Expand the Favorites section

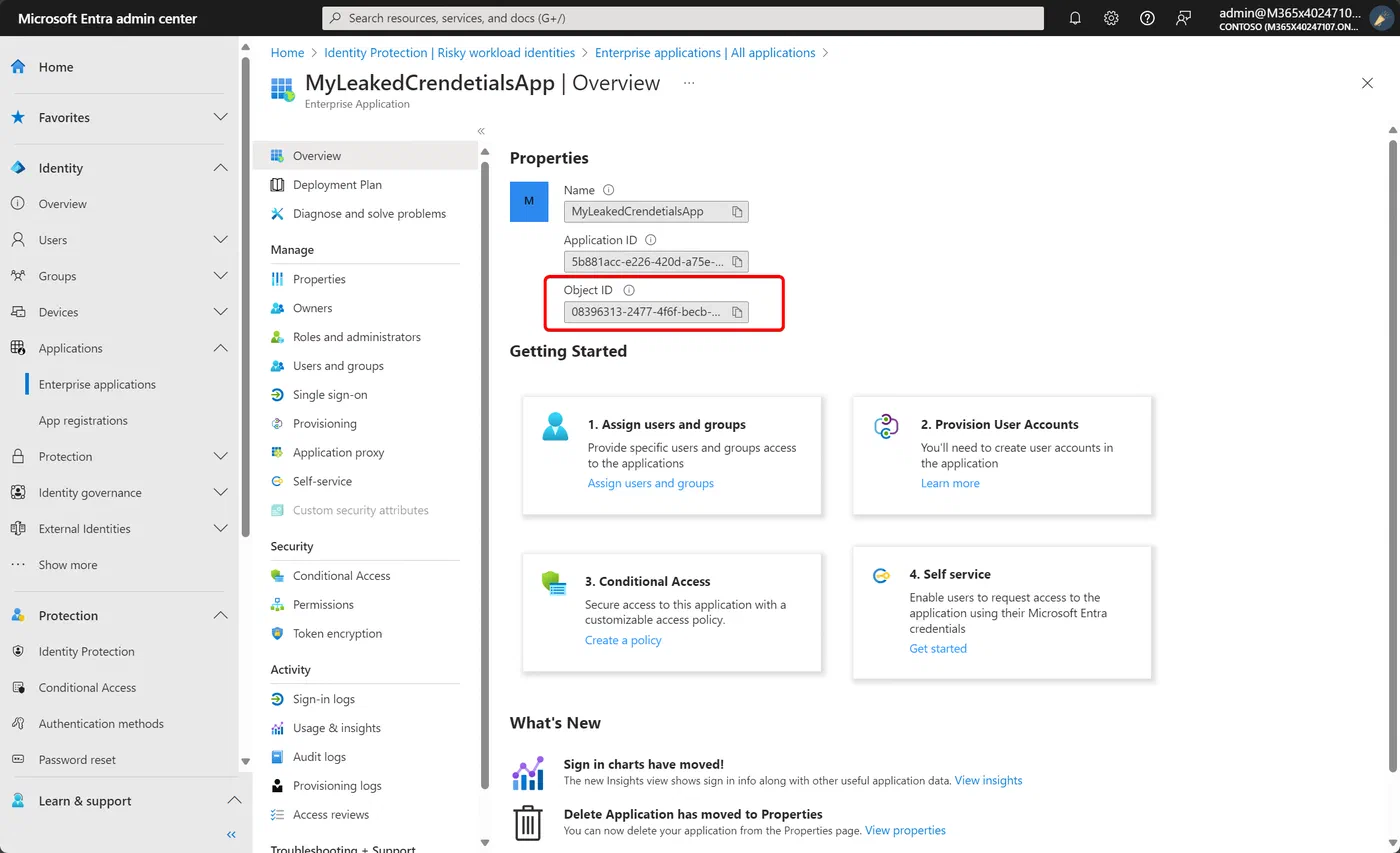pyautogui.click(x=221, y=118)
